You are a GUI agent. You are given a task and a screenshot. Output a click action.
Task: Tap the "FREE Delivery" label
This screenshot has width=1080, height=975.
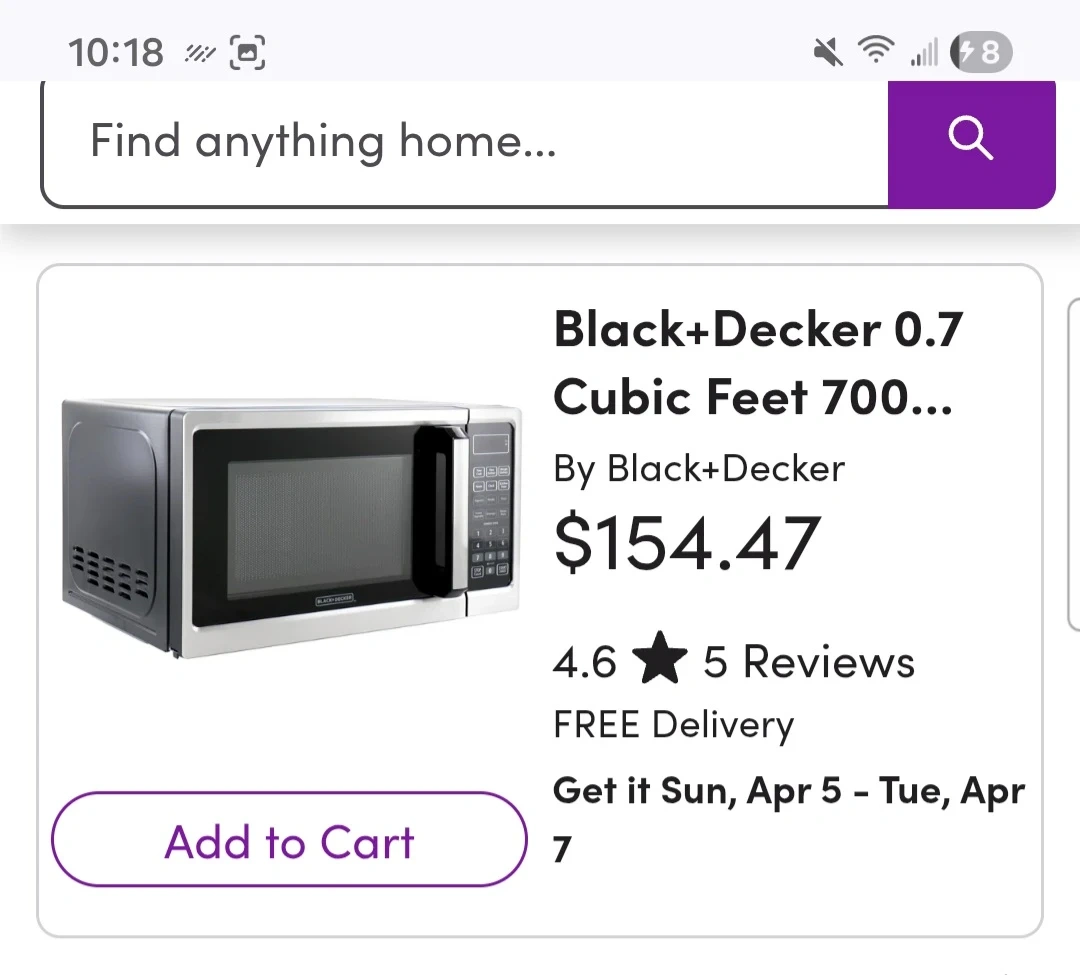tap(673, 725)
